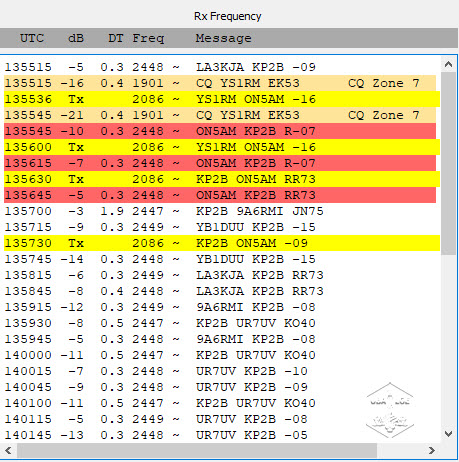Select the top row LA3KJA KP2B -09
The image size is (459, 462).
(220, 67)
